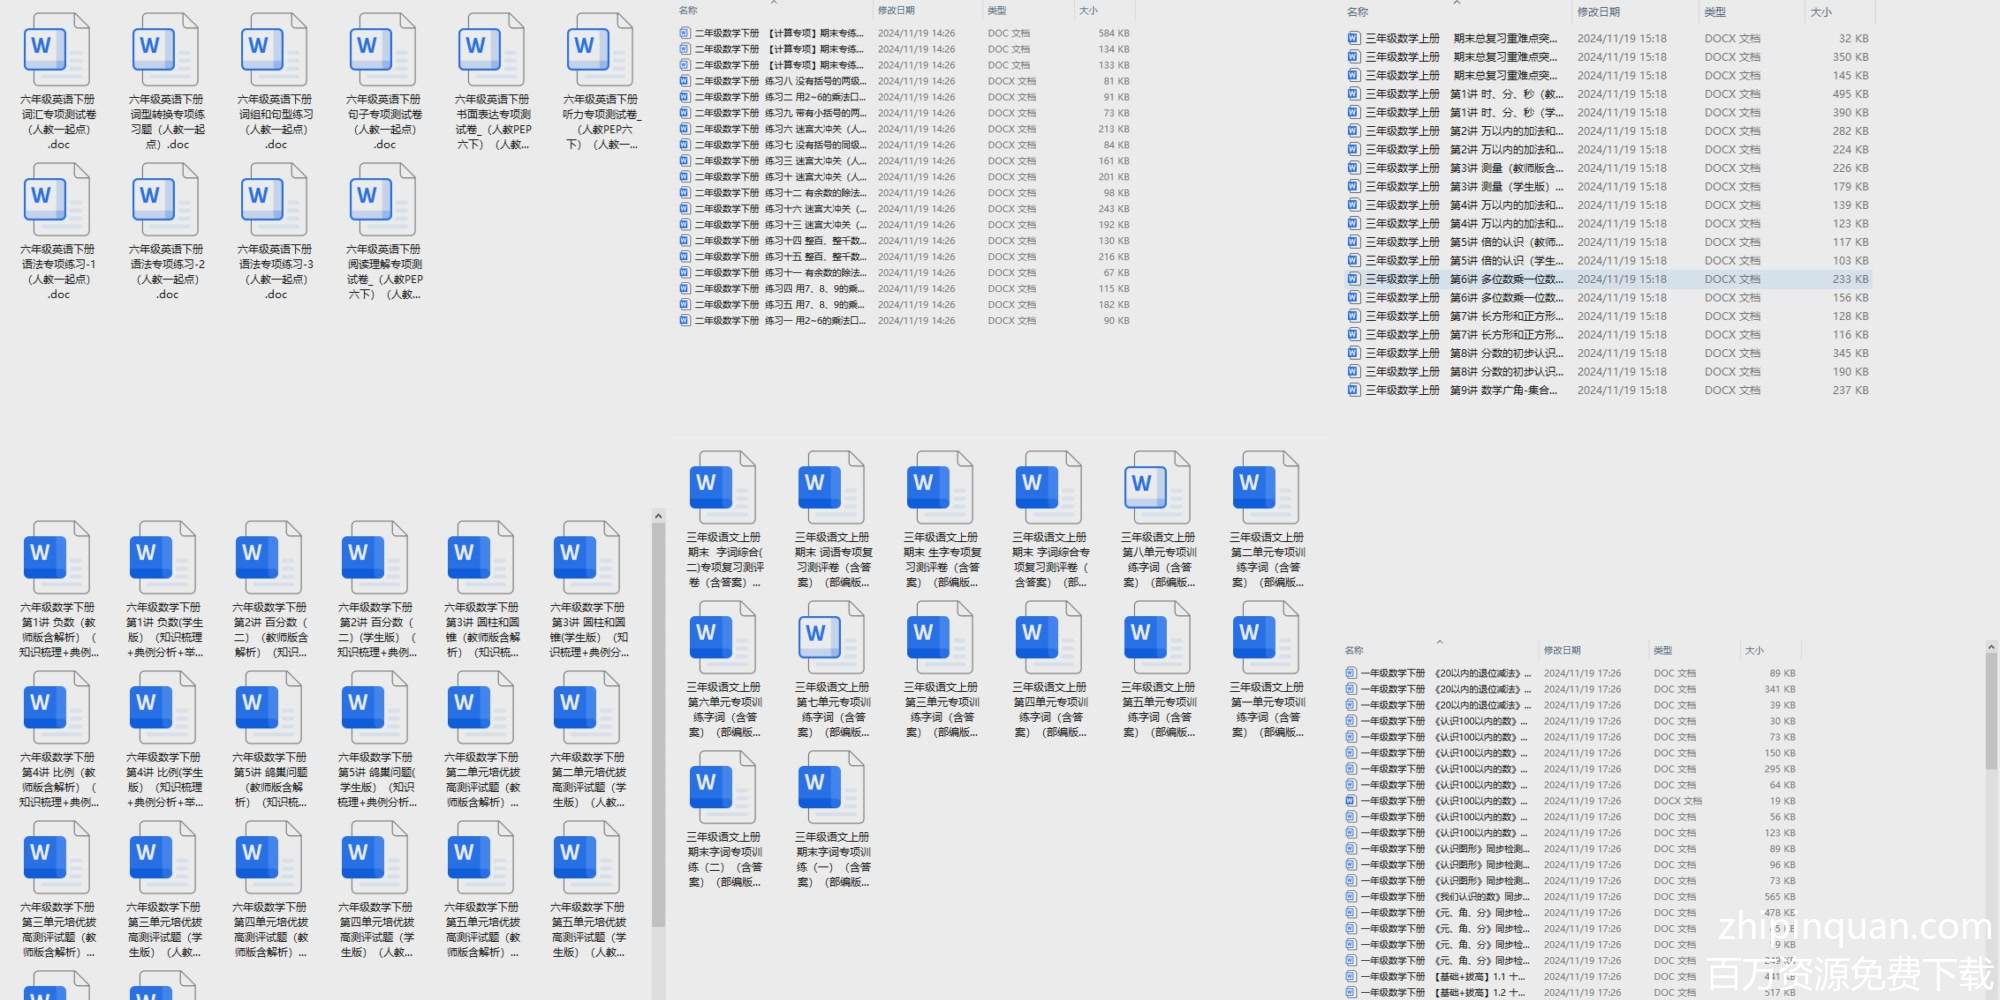Select the 六年级英语下册 阅读理解专项测试卷 icon
Viewport: 2000px width, 1000px height.
(384, 201)
